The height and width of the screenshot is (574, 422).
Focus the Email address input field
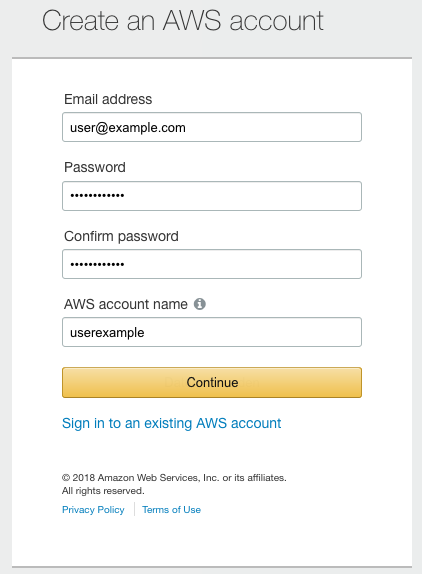[212, 127]
